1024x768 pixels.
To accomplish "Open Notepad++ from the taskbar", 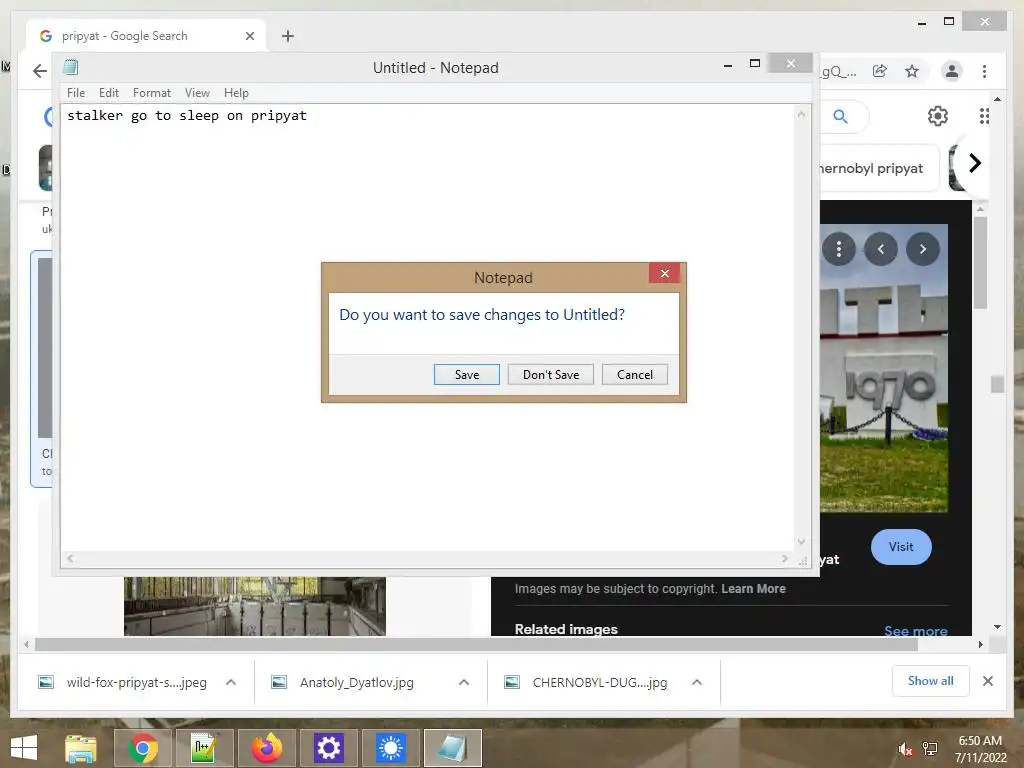I will coord(204,748).
